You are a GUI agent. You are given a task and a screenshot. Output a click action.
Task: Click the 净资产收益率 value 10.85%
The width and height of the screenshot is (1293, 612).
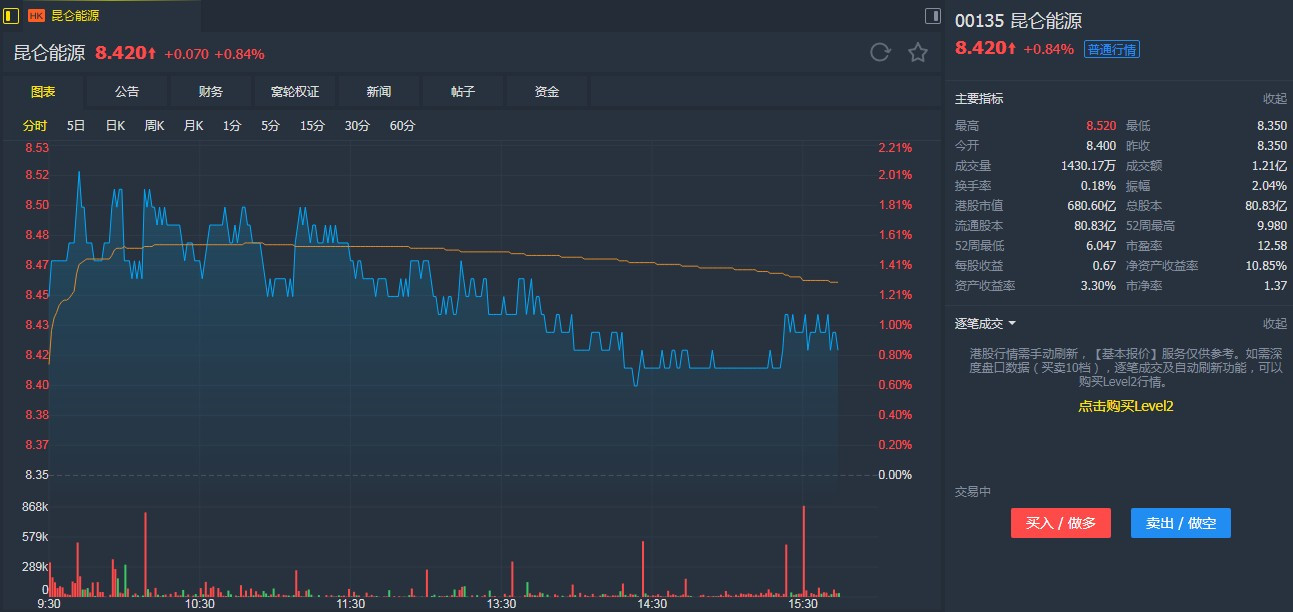[1267, 265]
